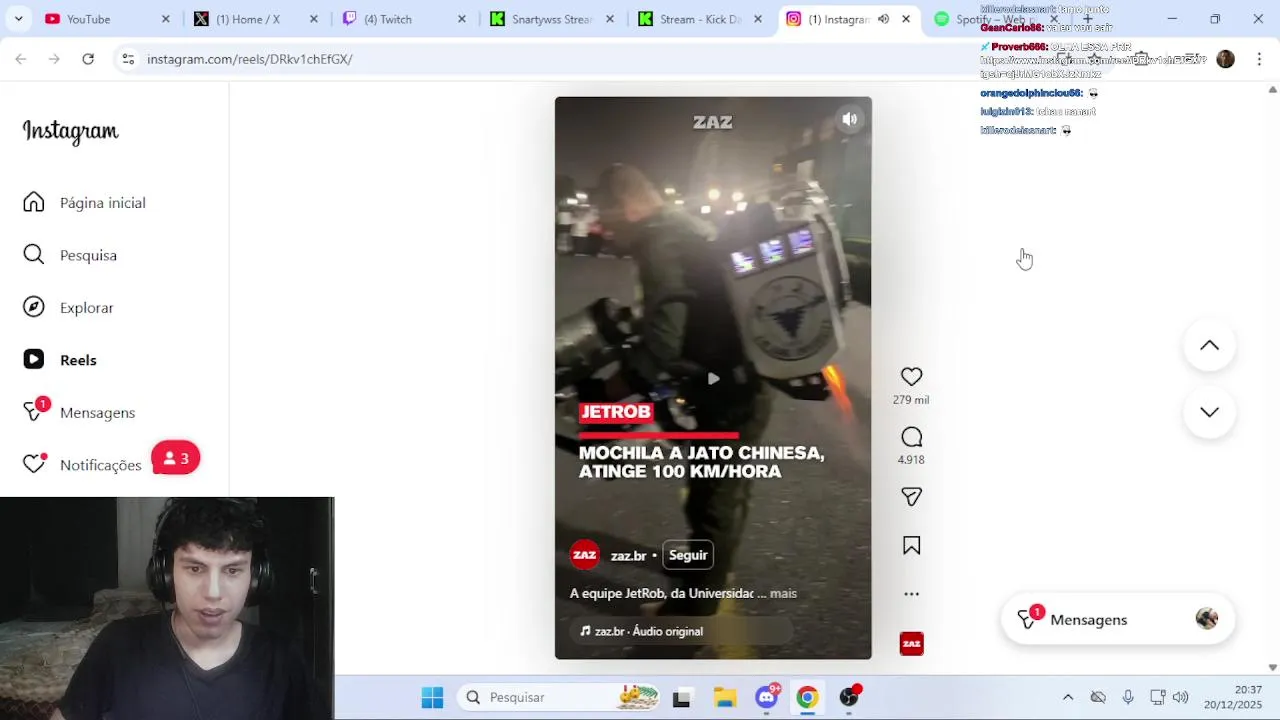Open the Chrome three-dot menu
The width and height of the screenshot is (1280, 720).
pyautogui.click(x=1258, y=59)
